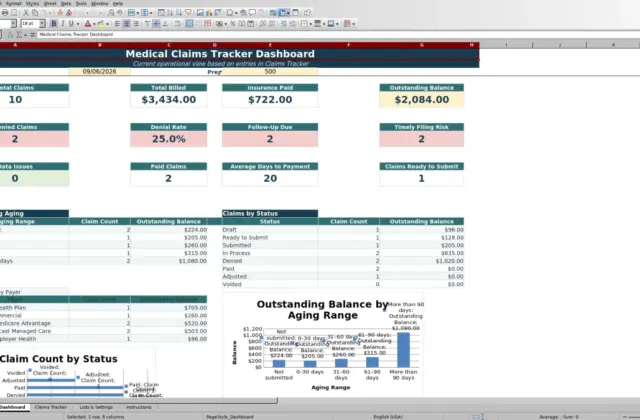Expand the background color dropdown arrow

(107, 24)
